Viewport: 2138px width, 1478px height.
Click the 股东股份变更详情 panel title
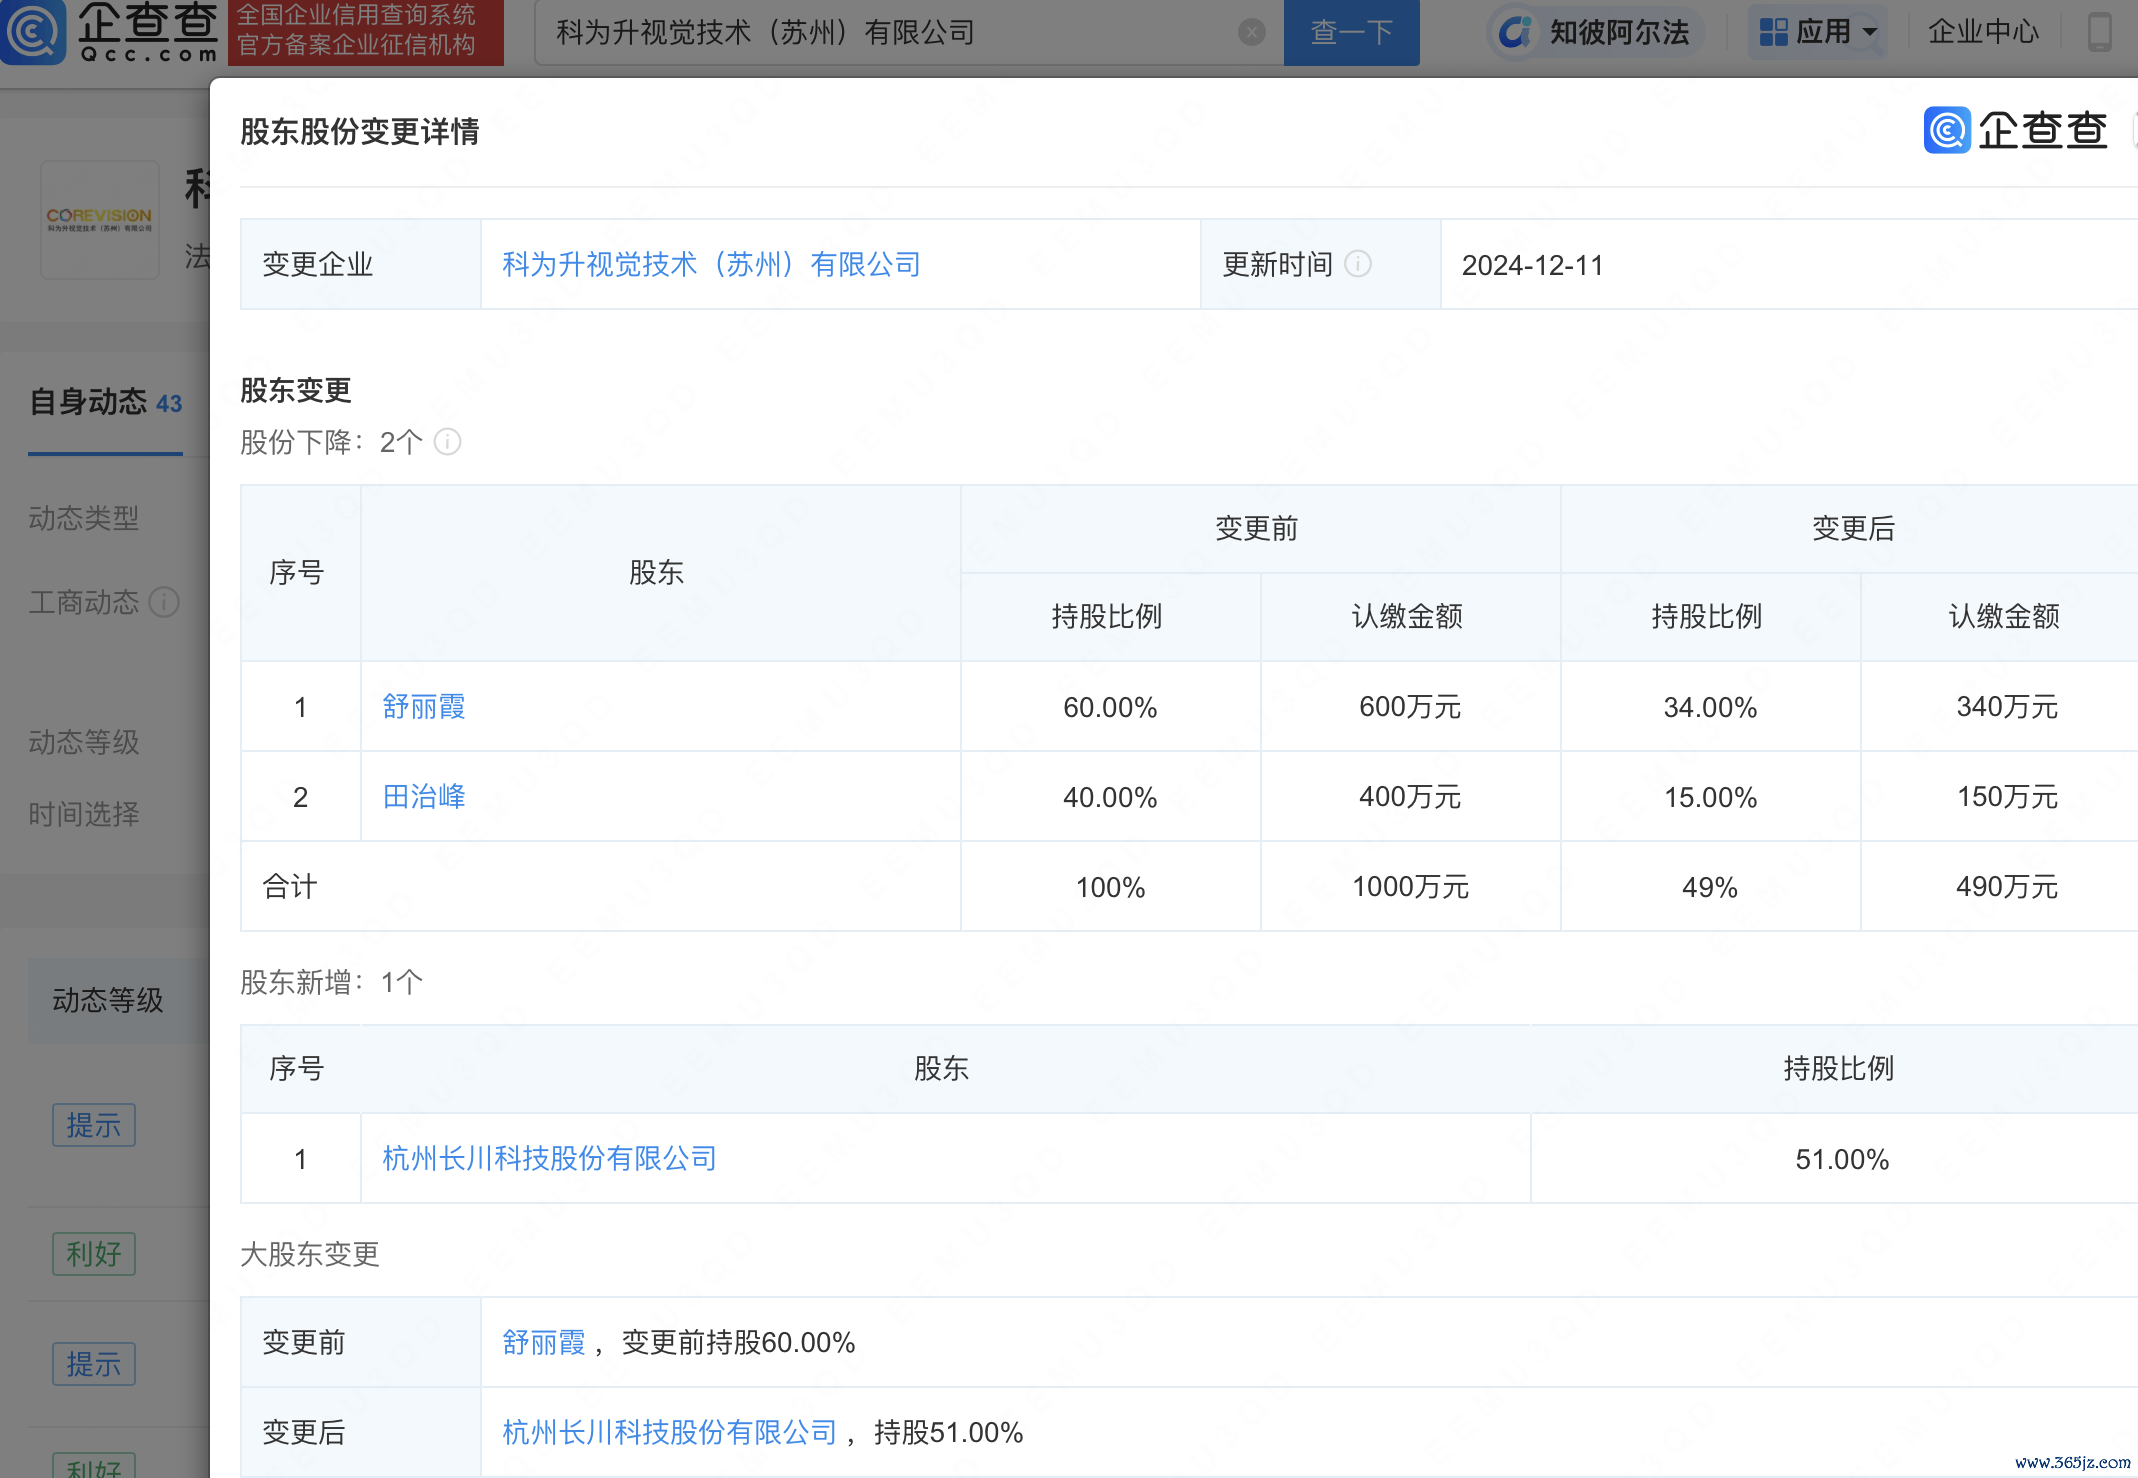coord(360,131)
